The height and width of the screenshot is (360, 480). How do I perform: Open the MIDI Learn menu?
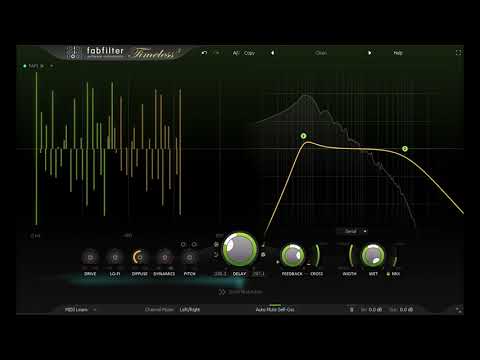pos(76,309)
